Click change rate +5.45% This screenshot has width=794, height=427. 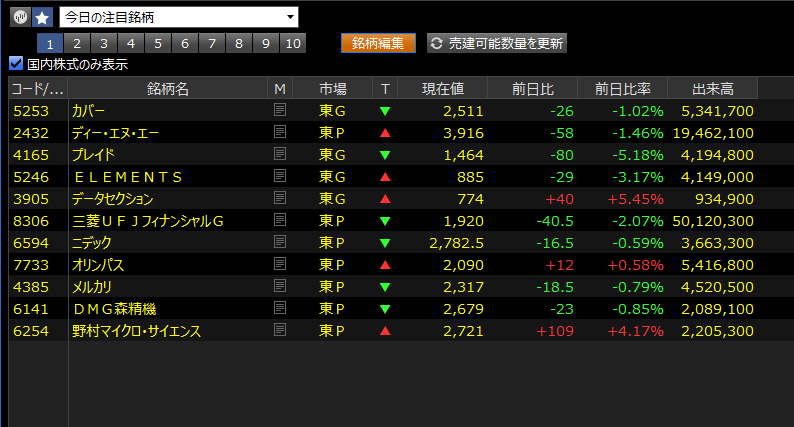636,199
